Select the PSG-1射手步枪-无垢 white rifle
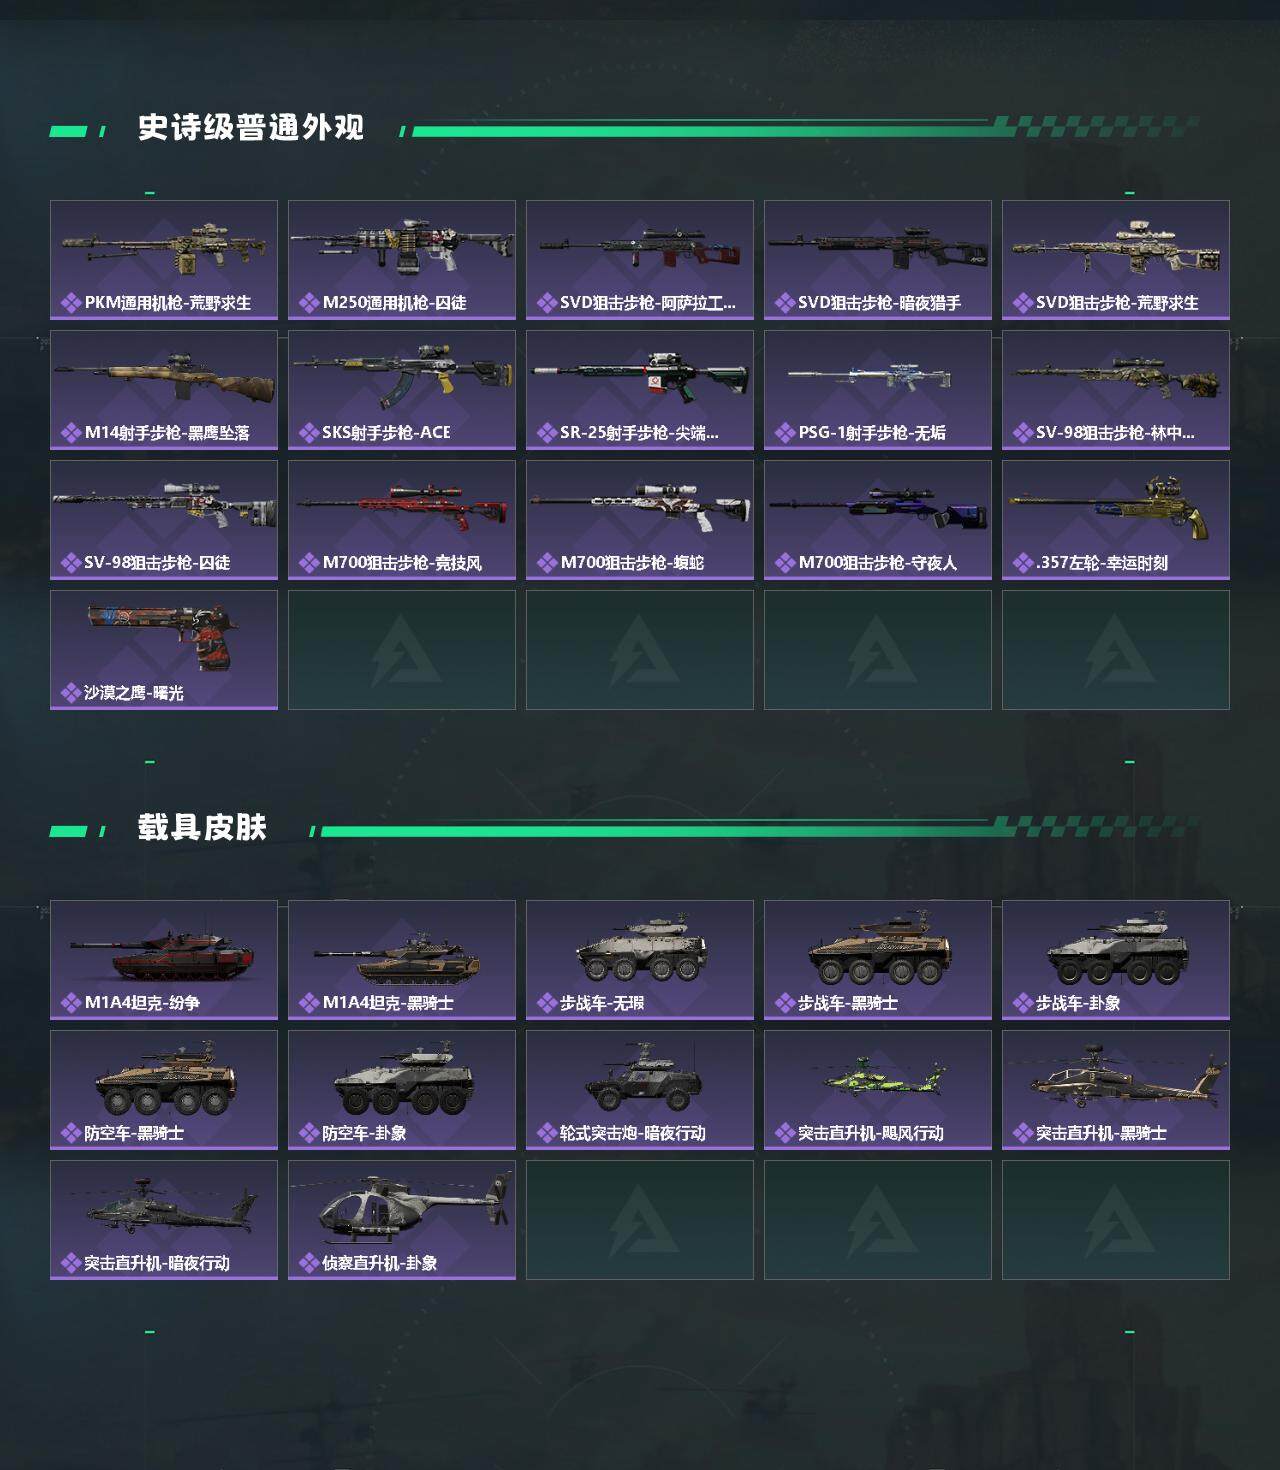 878,390
